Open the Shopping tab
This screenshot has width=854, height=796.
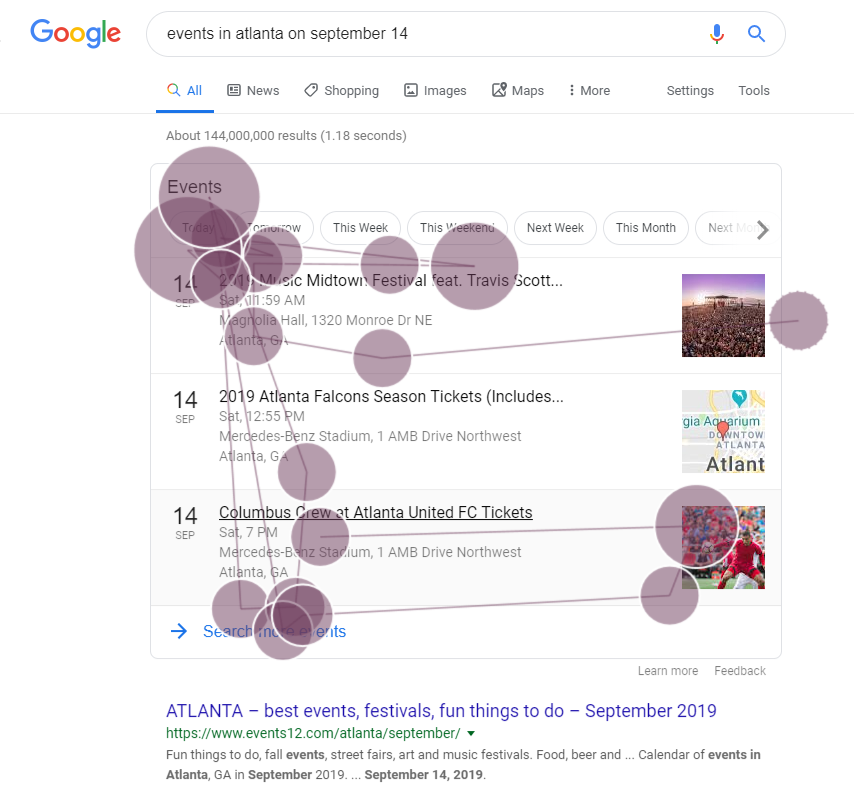[341, 90]
